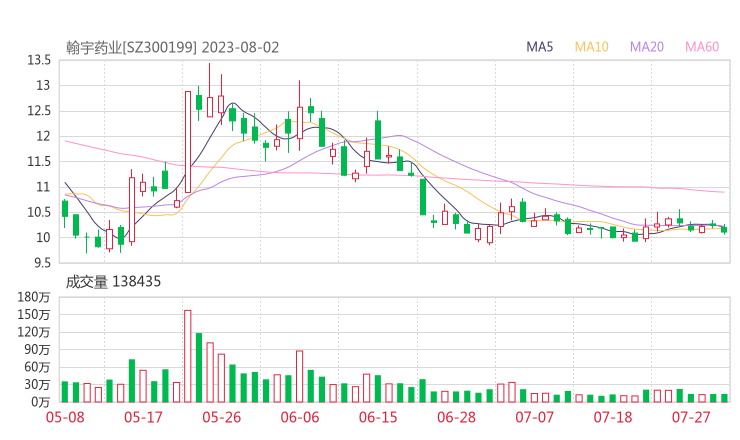The width and height of the screenshot is (740, 440).
Task: Select the 05-17 date axis label
Action: point(143,417)
